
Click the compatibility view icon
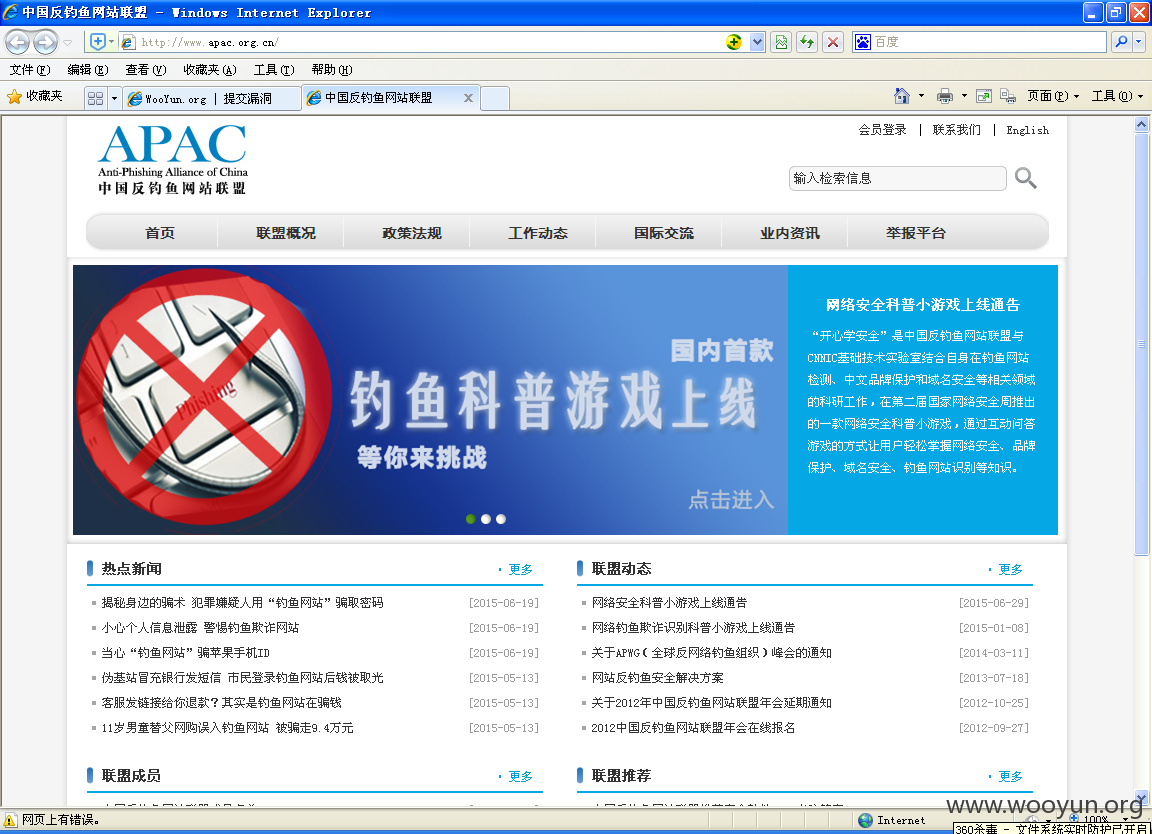781,42
